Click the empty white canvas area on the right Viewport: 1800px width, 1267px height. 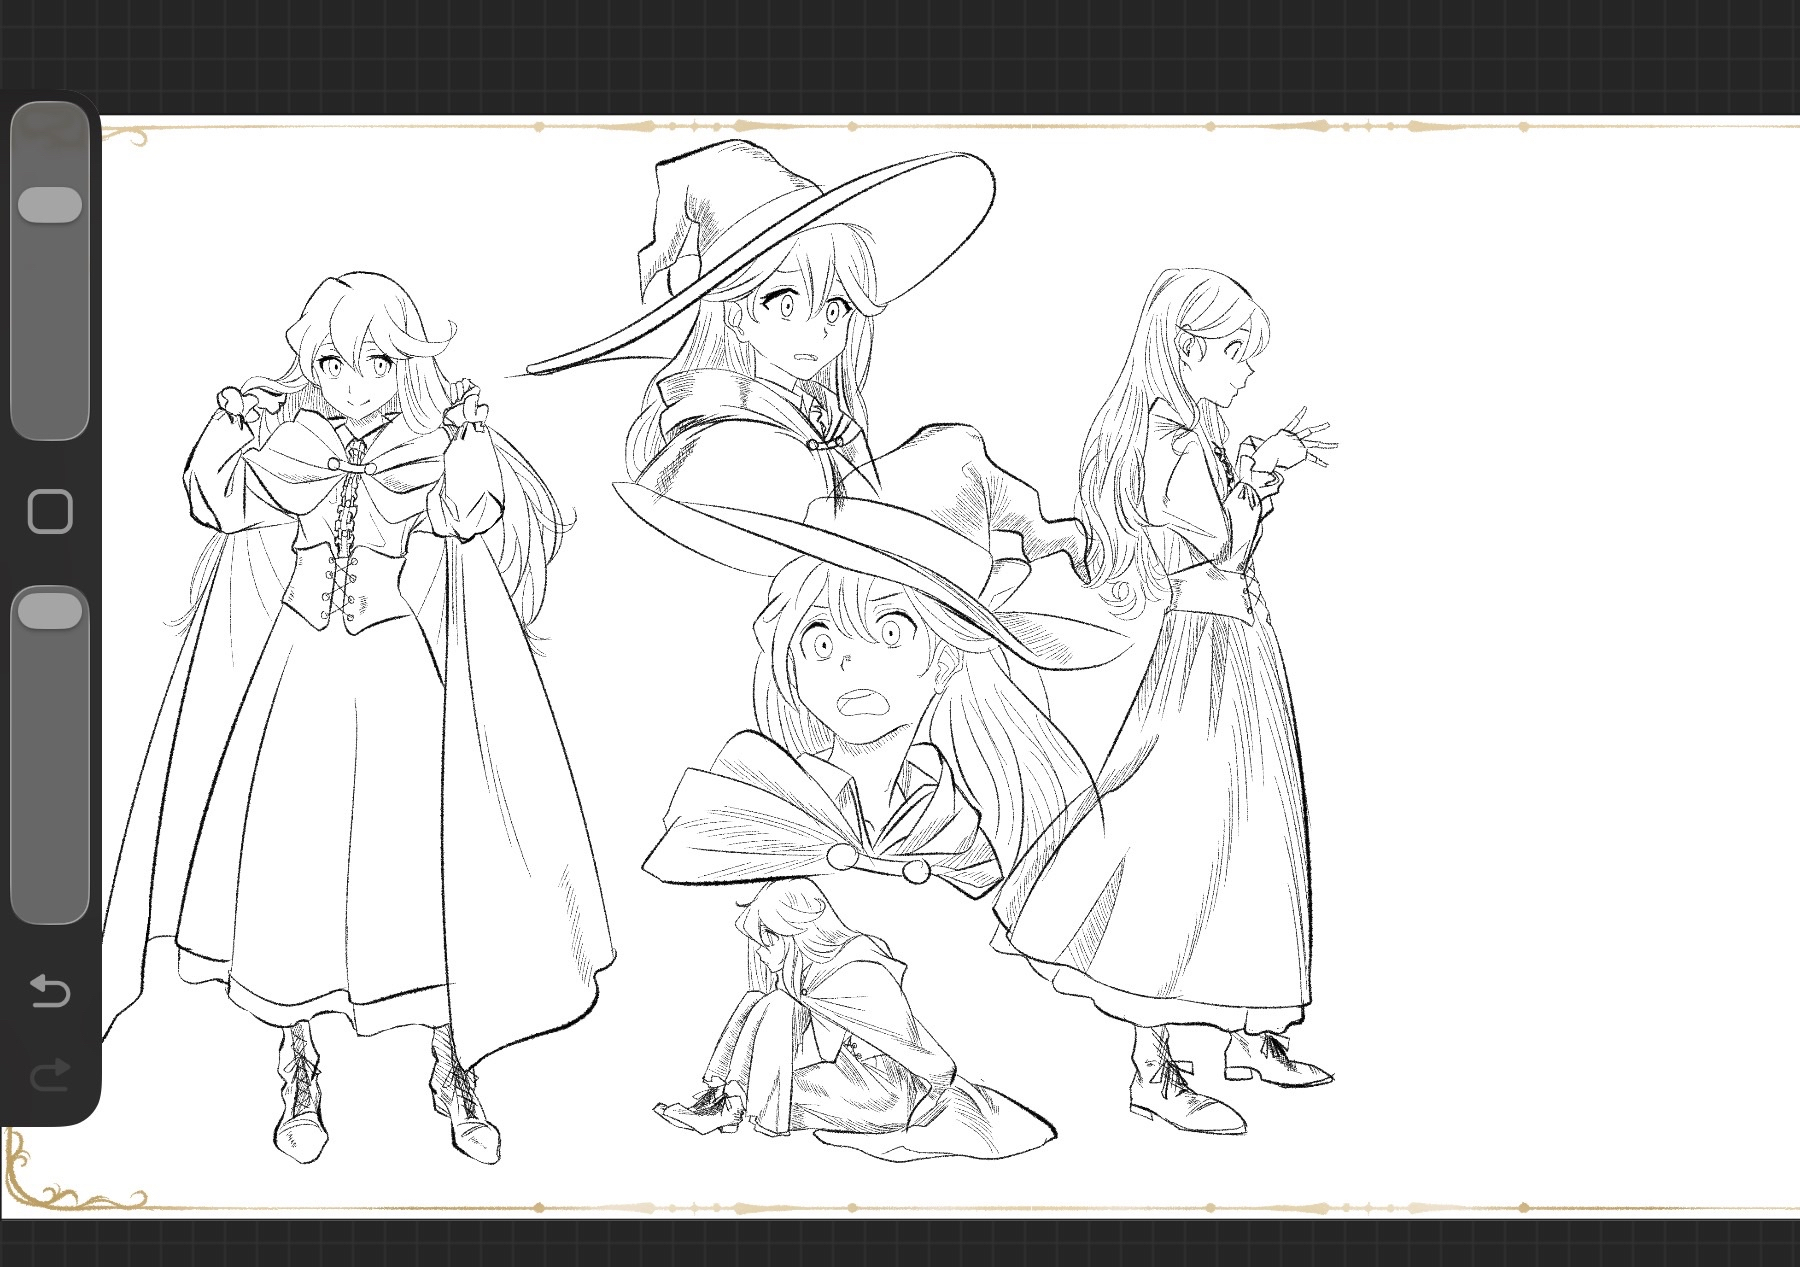1560,650
